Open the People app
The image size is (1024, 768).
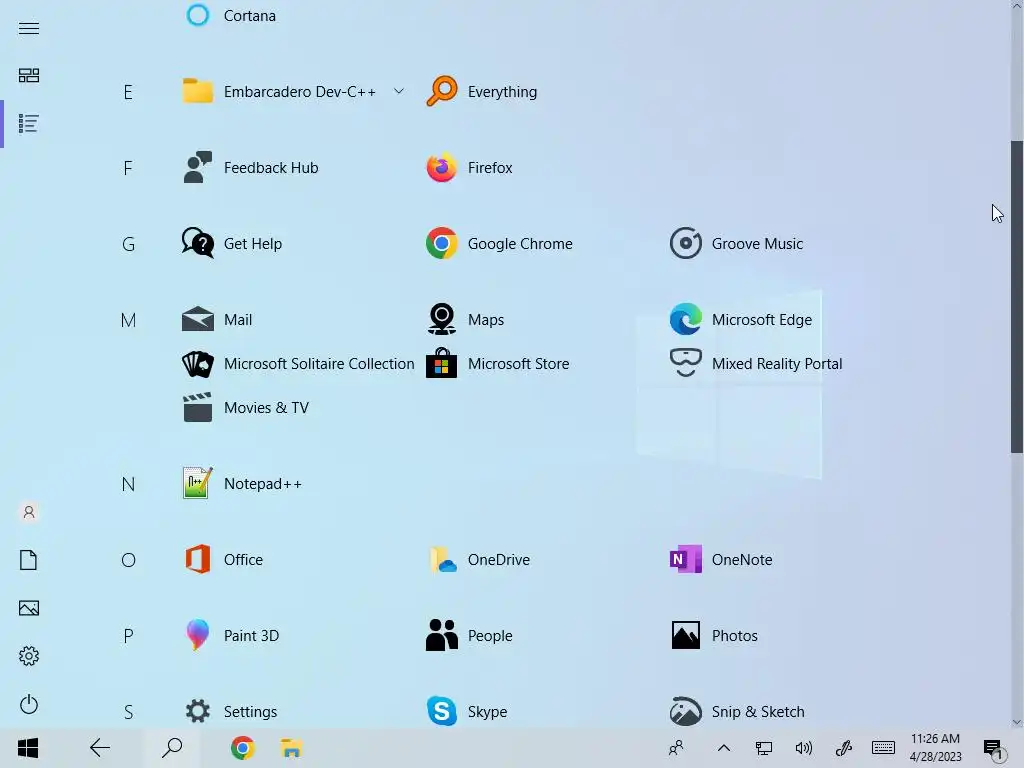(x=469, y=635)
